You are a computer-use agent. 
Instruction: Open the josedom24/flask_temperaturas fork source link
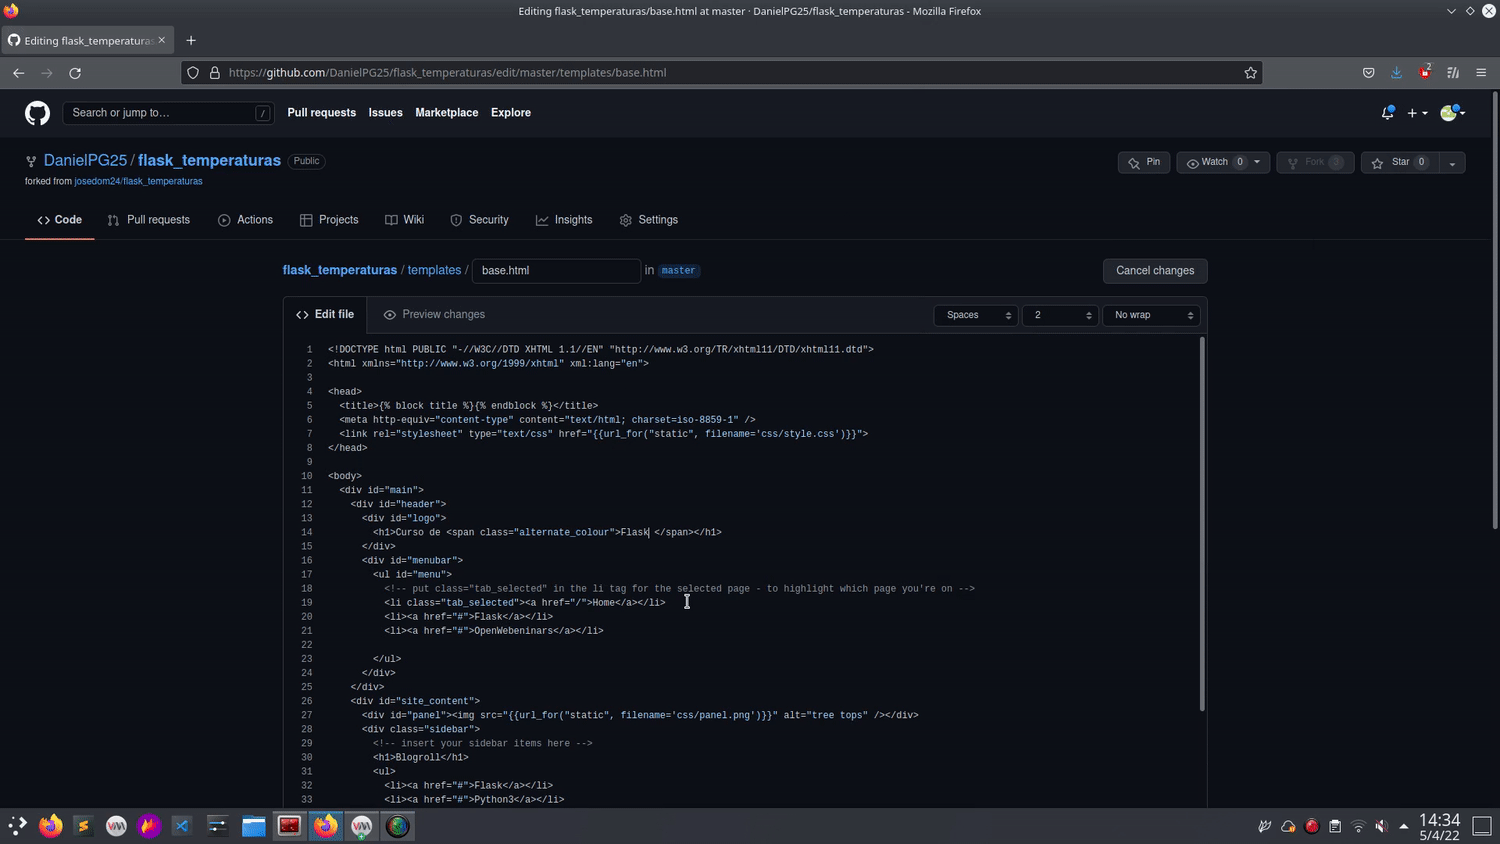[x=138, y=182]
